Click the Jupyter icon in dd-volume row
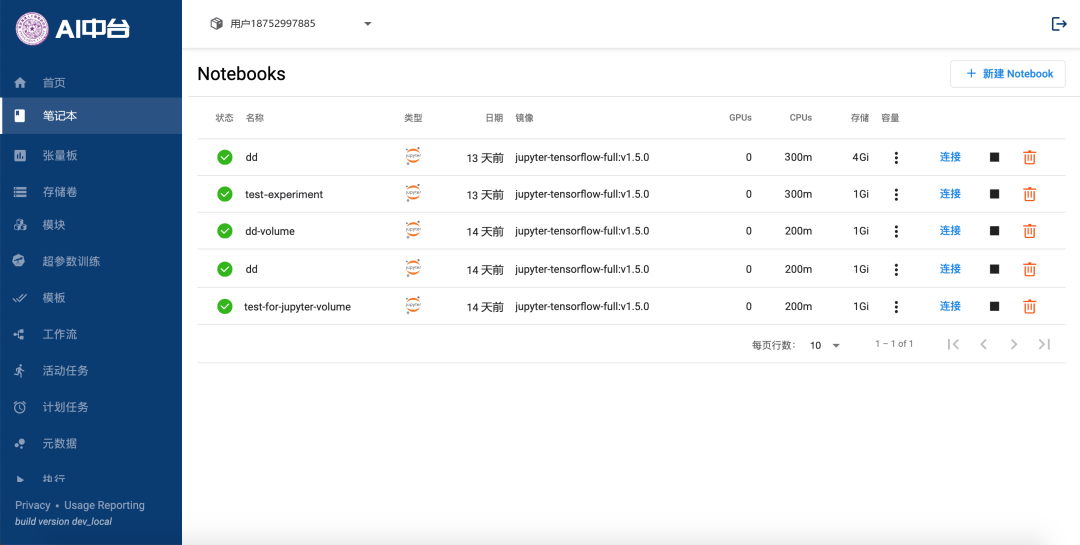This screenshot has width=1080, height=545. (413, 230)
